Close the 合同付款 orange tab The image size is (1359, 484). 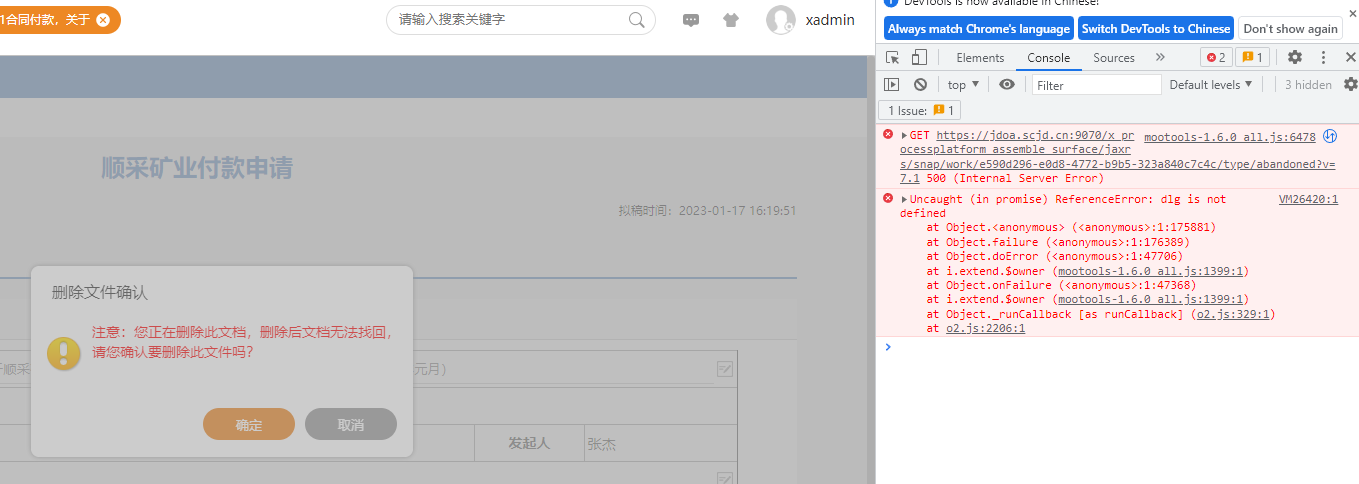pos(103,20)
